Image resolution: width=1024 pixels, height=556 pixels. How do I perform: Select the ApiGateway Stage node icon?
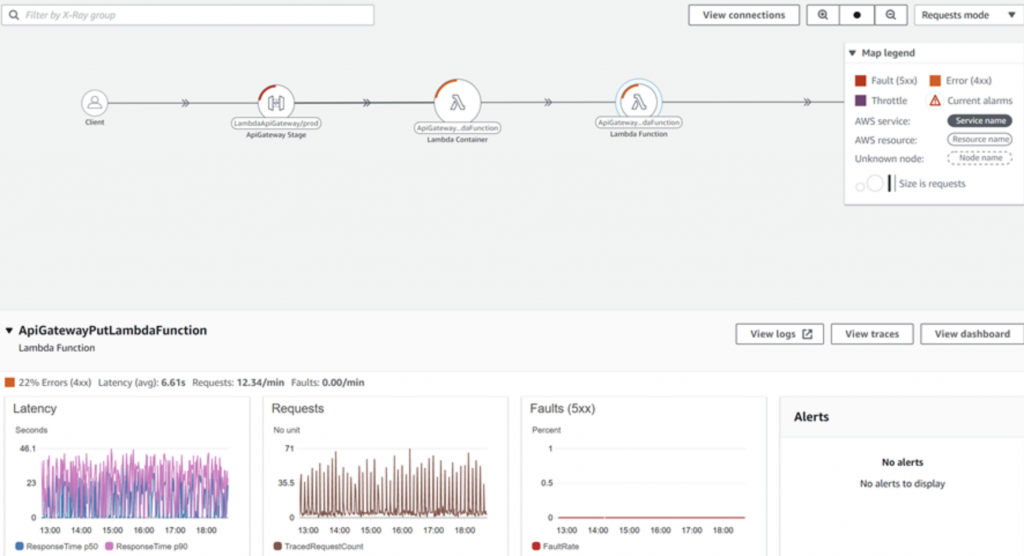276,102
